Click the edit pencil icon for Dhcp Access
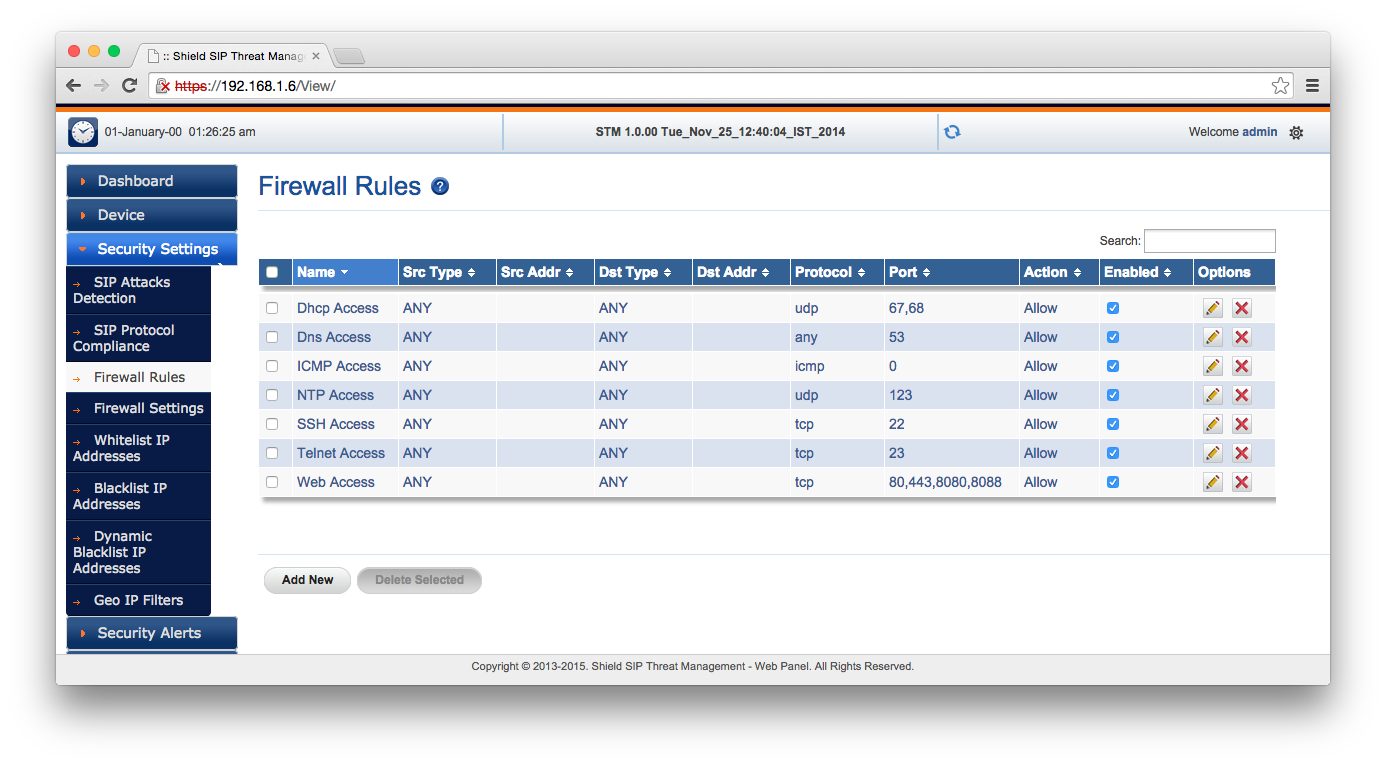Screen dimensions: 1386x765 click(x=1212, y=308)
